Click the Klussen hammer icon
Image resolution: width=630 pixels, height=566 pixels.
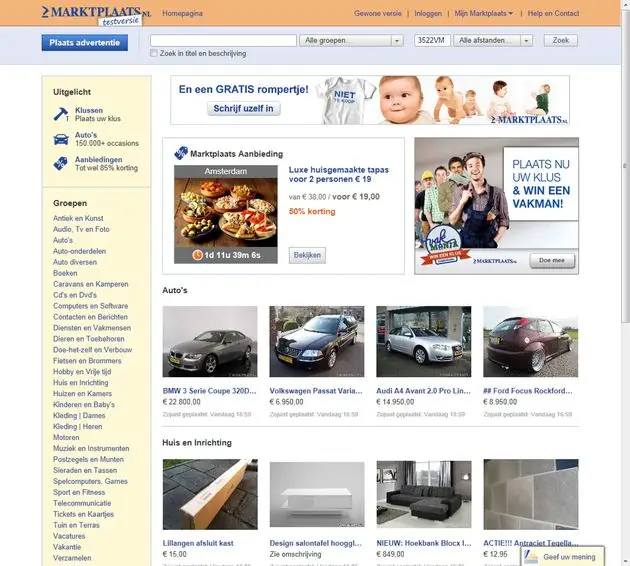point(61,114)
